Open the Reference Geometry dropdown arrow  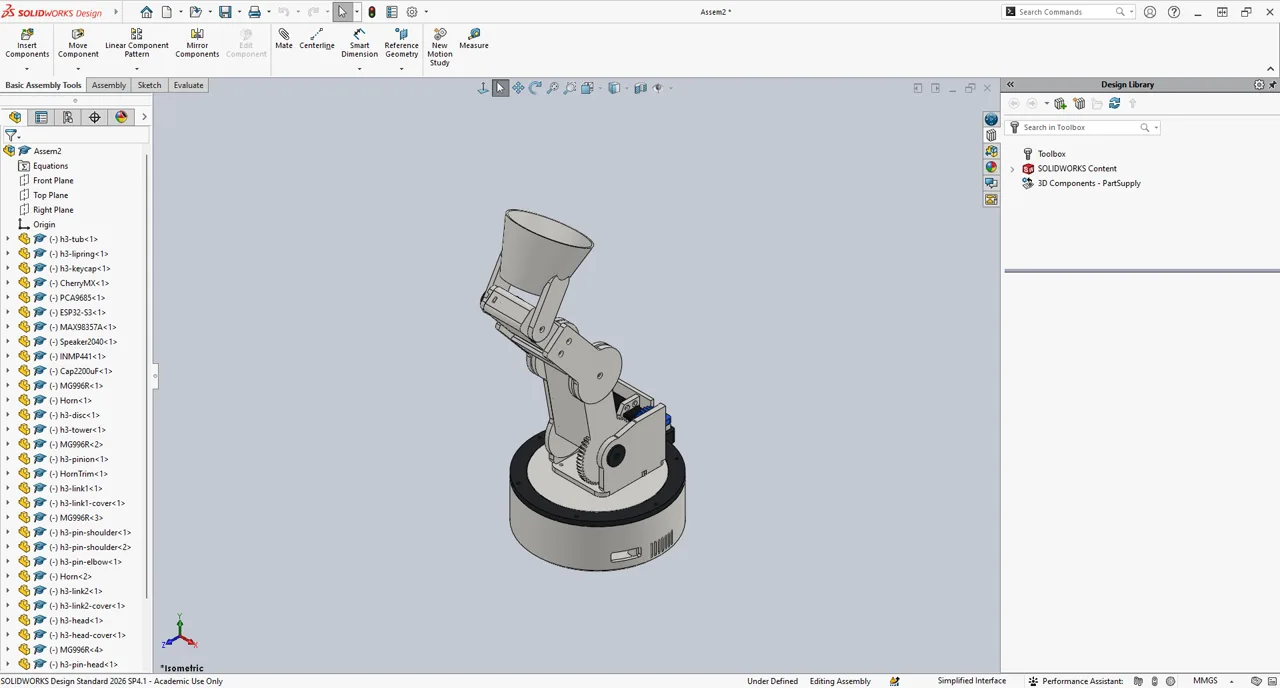tap(401, 68)
